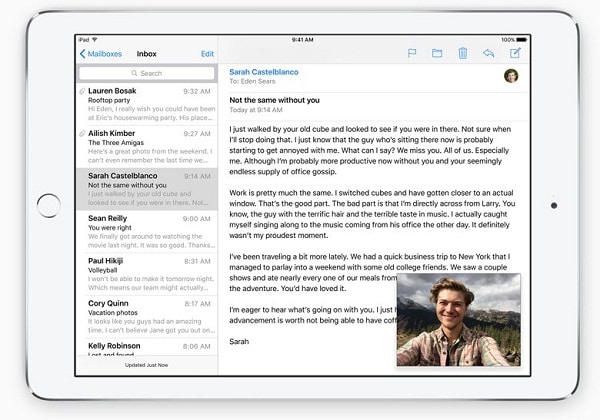
Task: Tap the Inbox title
Action: [147, 54]
